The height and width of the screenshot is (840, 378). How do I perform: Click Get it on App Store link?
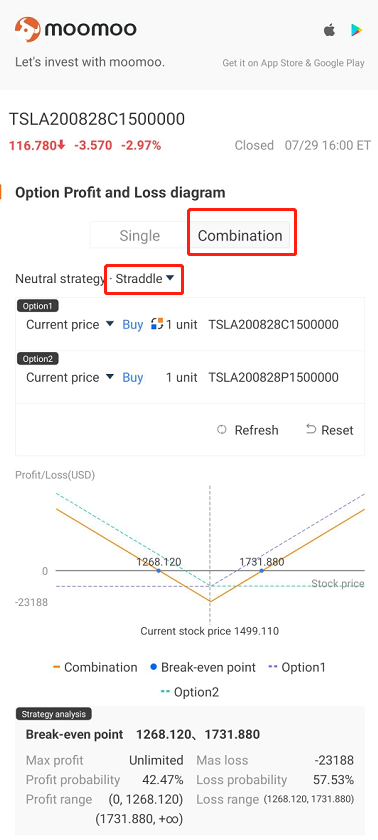pyautogui.click(x=293, y=63)
